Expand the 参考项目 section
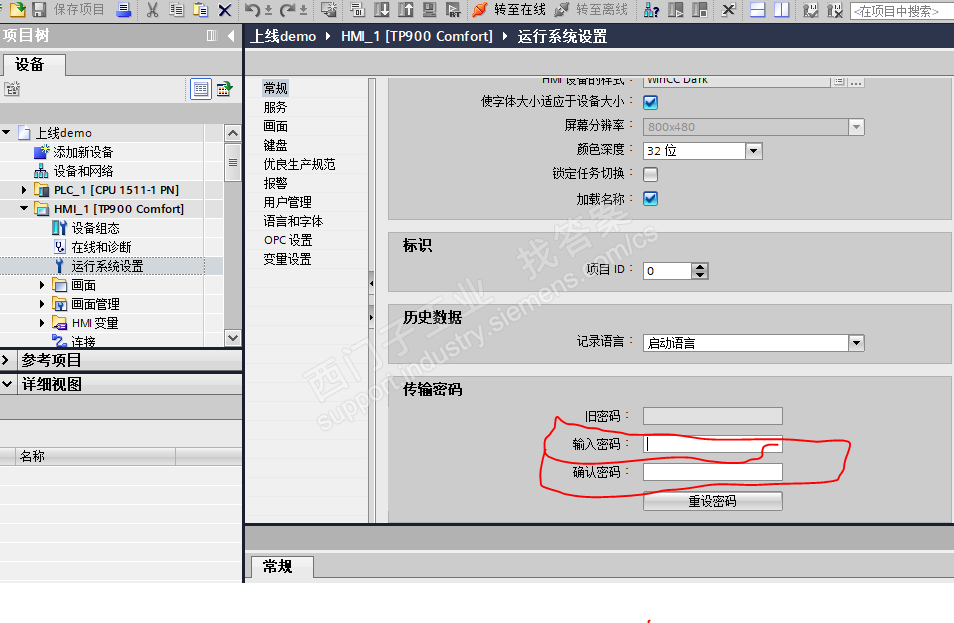This screenshot has width=954, height=623. click(x=5, y=360)
